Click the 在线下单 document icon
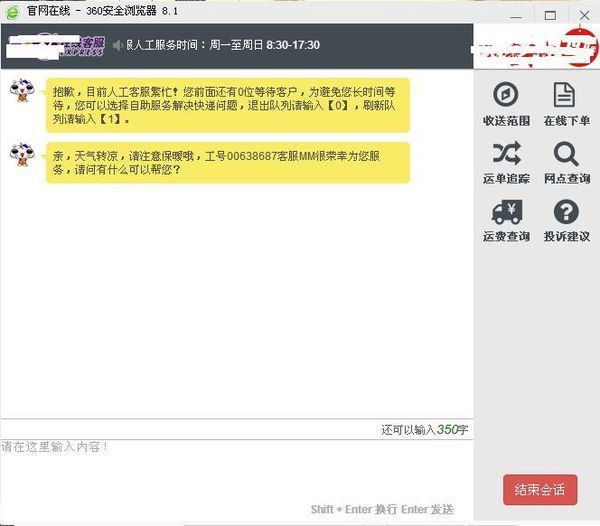 click(x=565, y=95)
